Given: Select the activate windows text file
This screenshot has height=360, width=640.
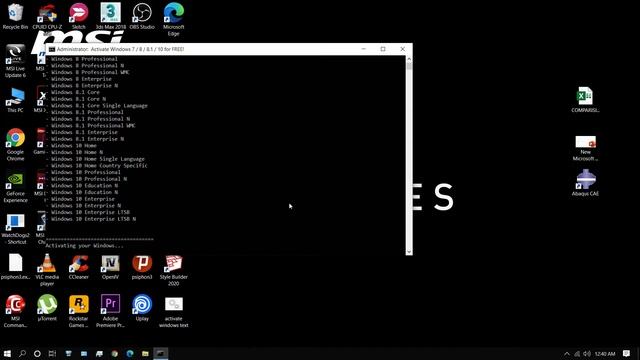Looking at the screenshot, I should click(x=173, y=312).
